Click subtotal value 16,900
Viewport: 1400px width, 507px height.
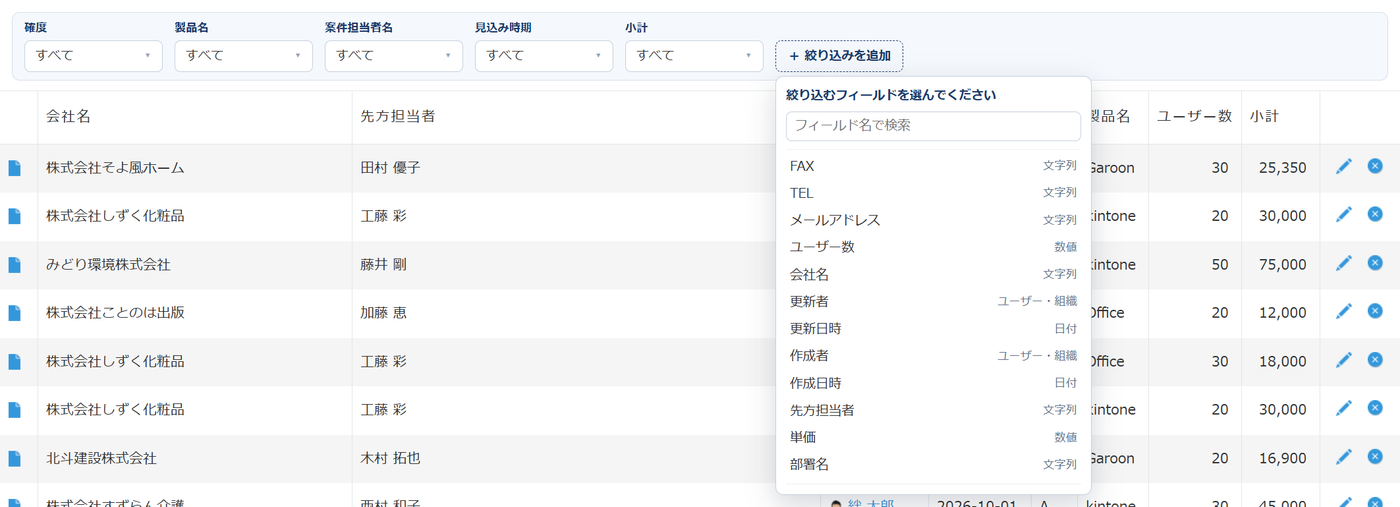coord(1282,458)
